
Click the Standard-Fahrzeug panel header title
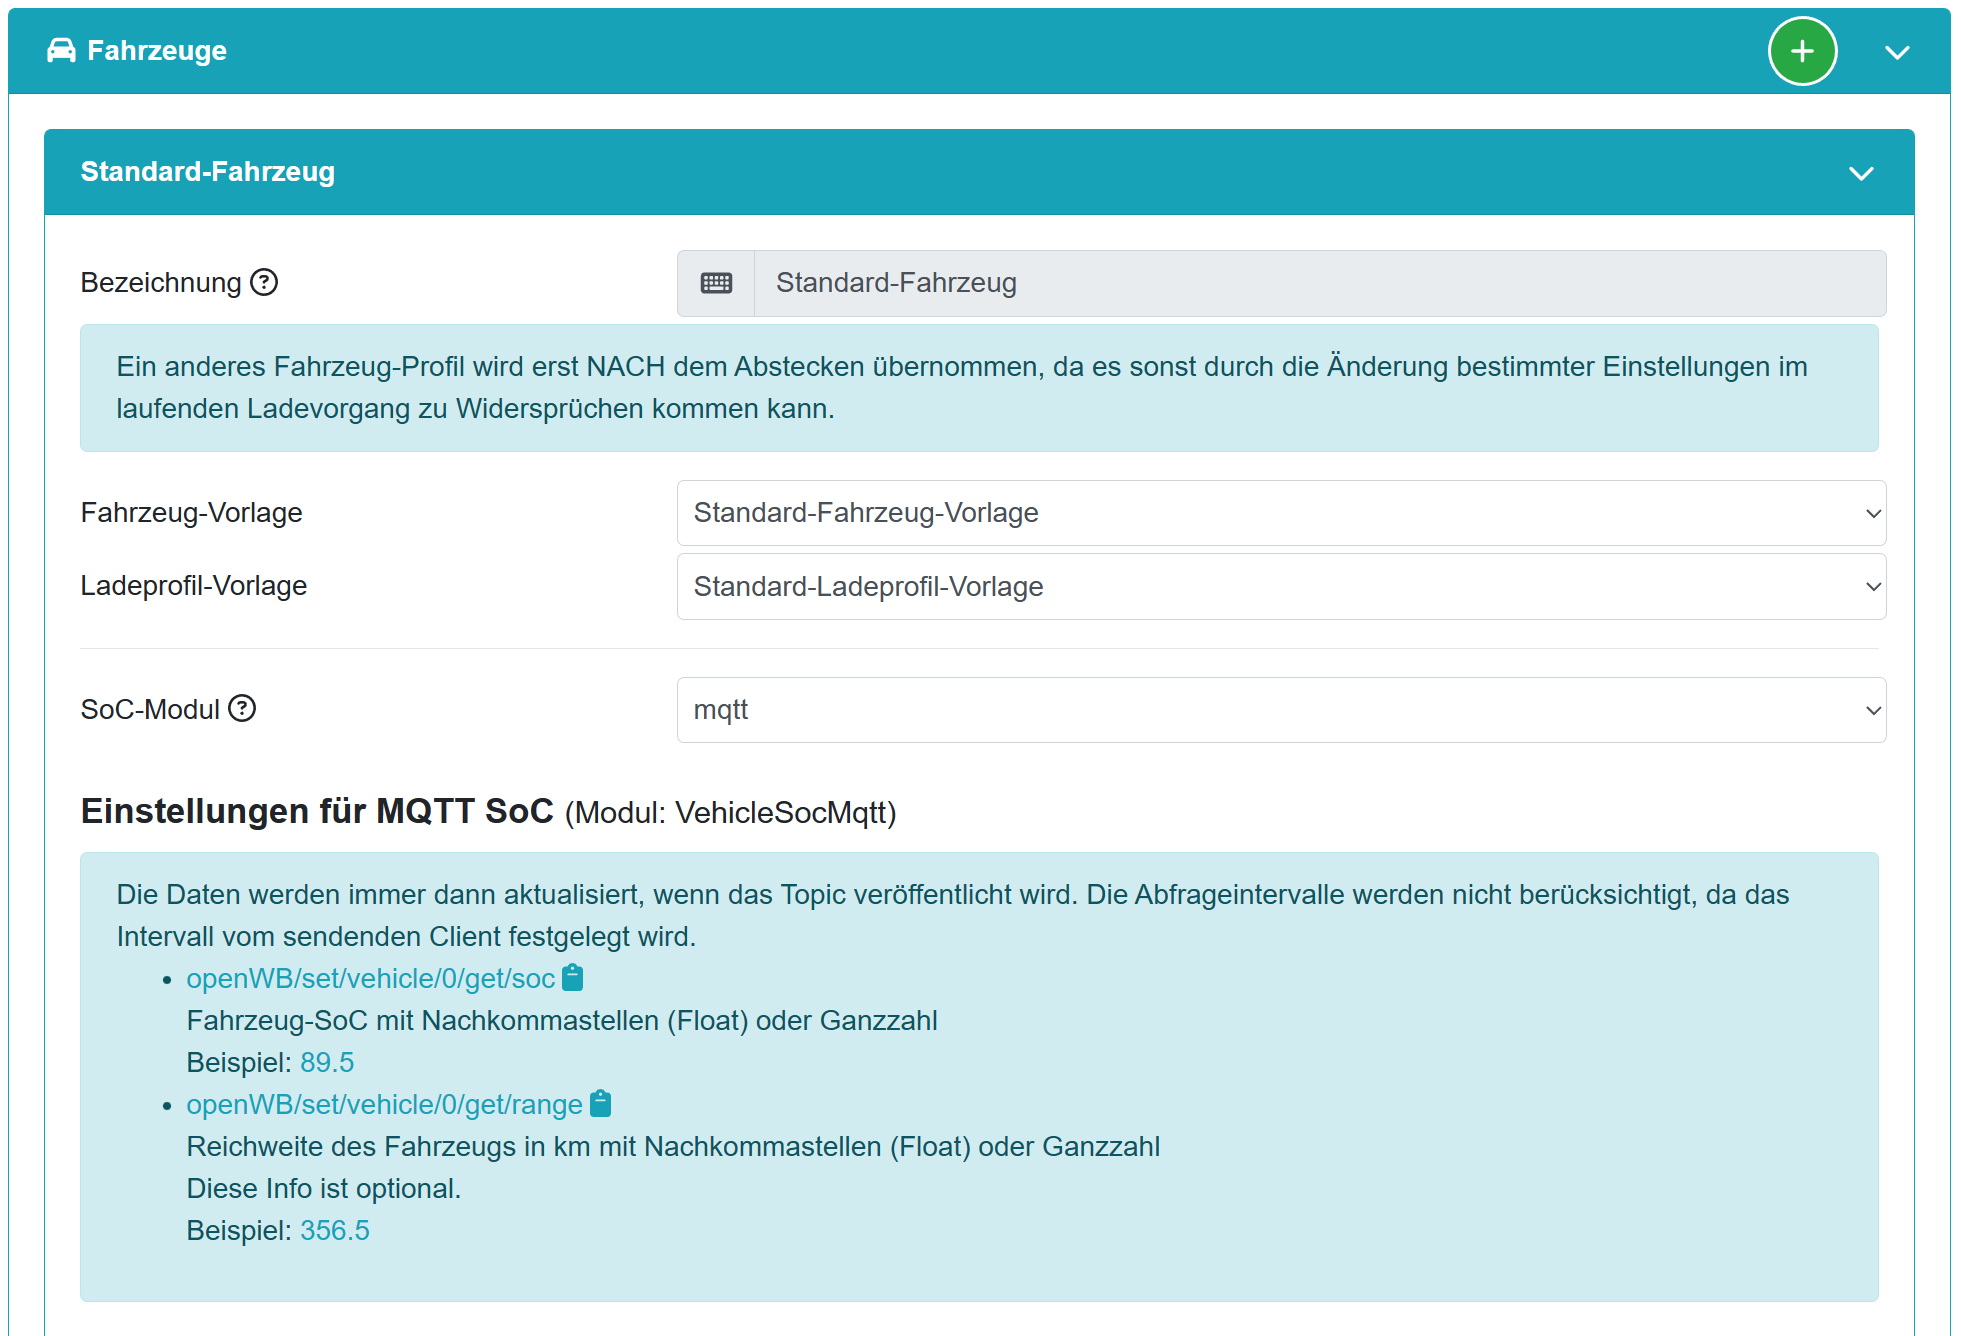click(207, 172)
